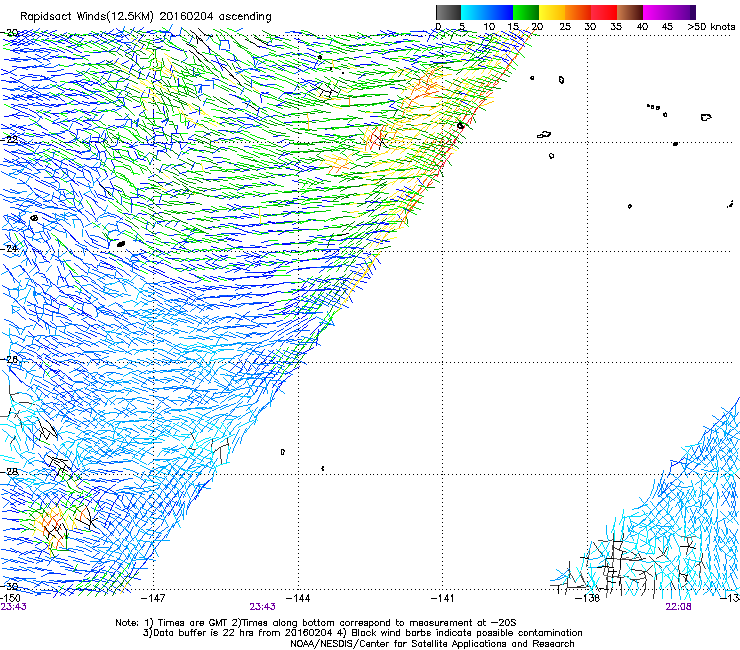Viewport: 740px width, 650px height.
Task: Choose the yellow 20-25 knot legend segment
Action: pyautogui.click(x=552, y=12)
